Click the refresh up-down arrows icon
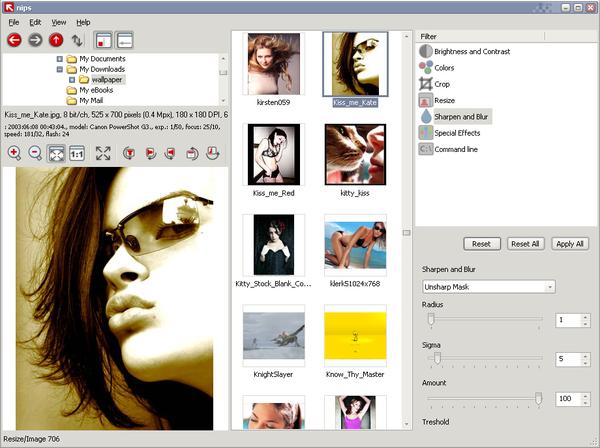The image size is (600, 448). click(x=77, y=40)
